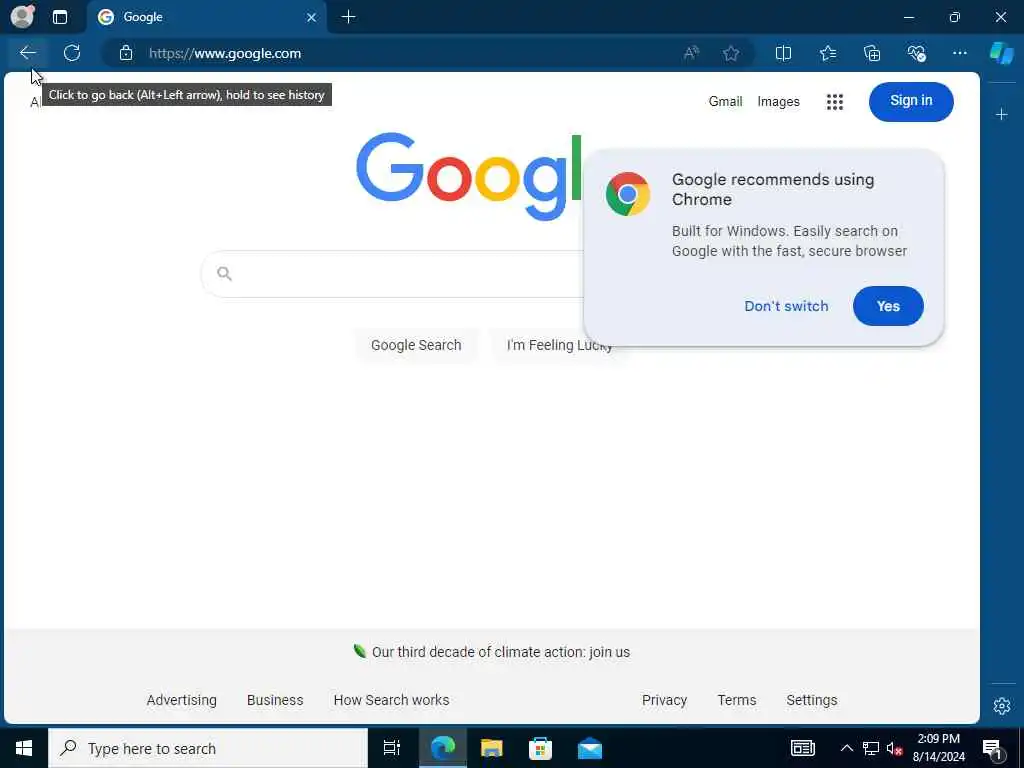The height and width of the screenshot is (768, 1024).
Task: Open Settings and more ellipsis menu
Action: (959, 53)
